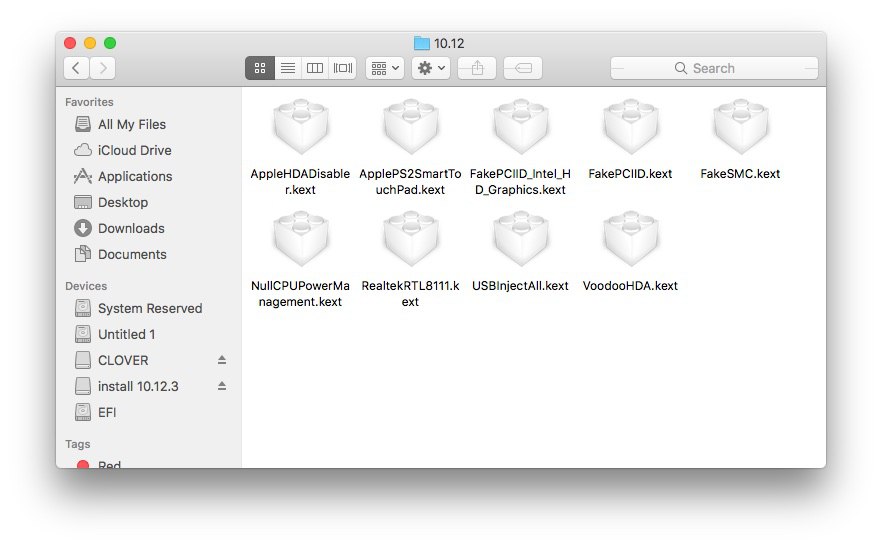Click the FakeSMC.kext file name
The height and width of the screenshot is (548, 882).
[x=740, y=174]
